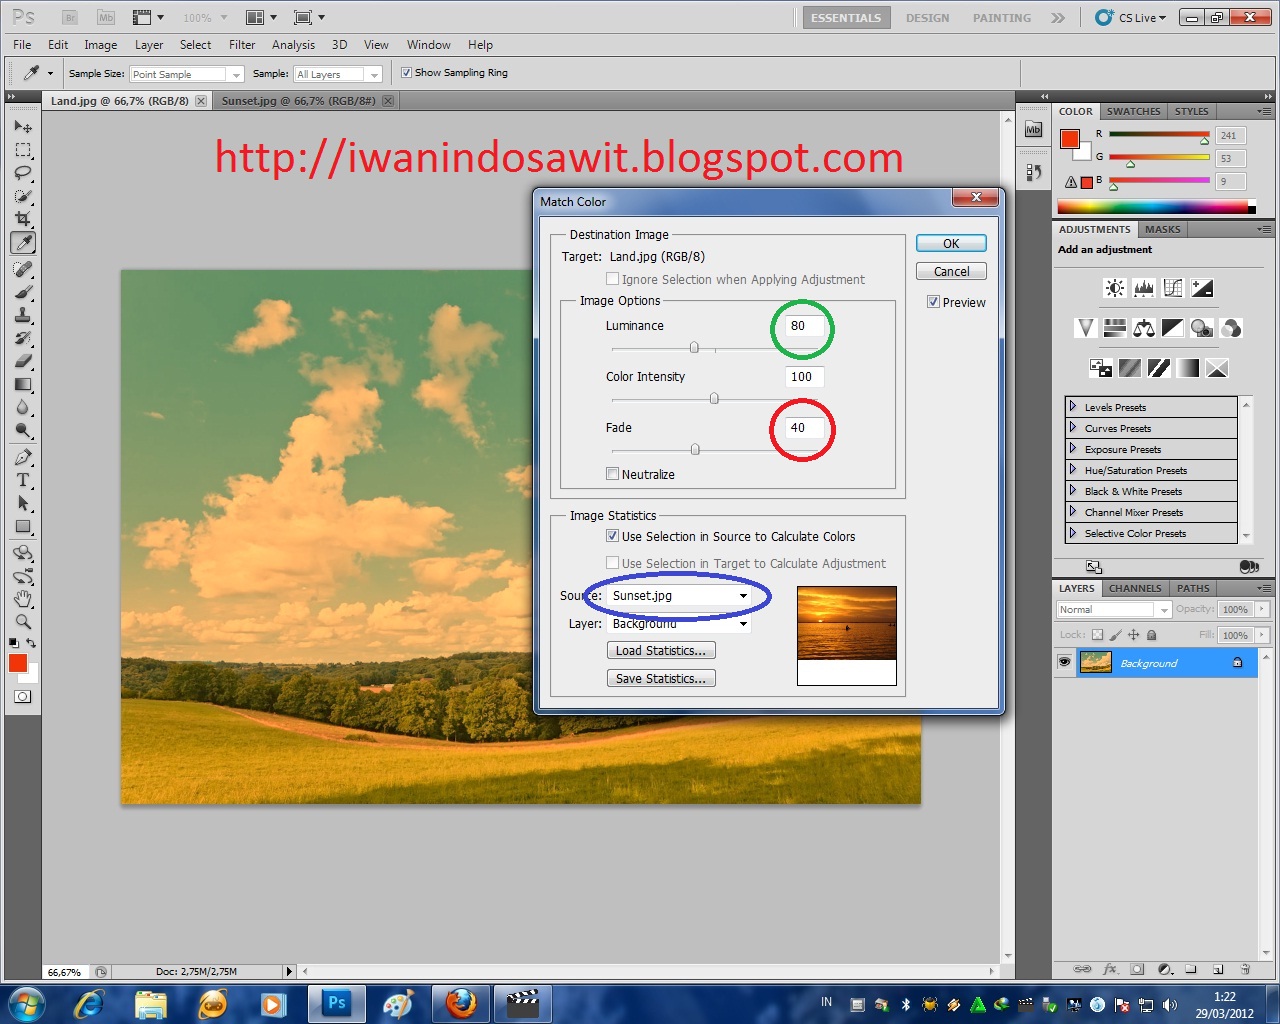Viewport: 1280px width, 1024px height.
Task: Uncheck the Preview checkbox
Action: tap(933, 302)
